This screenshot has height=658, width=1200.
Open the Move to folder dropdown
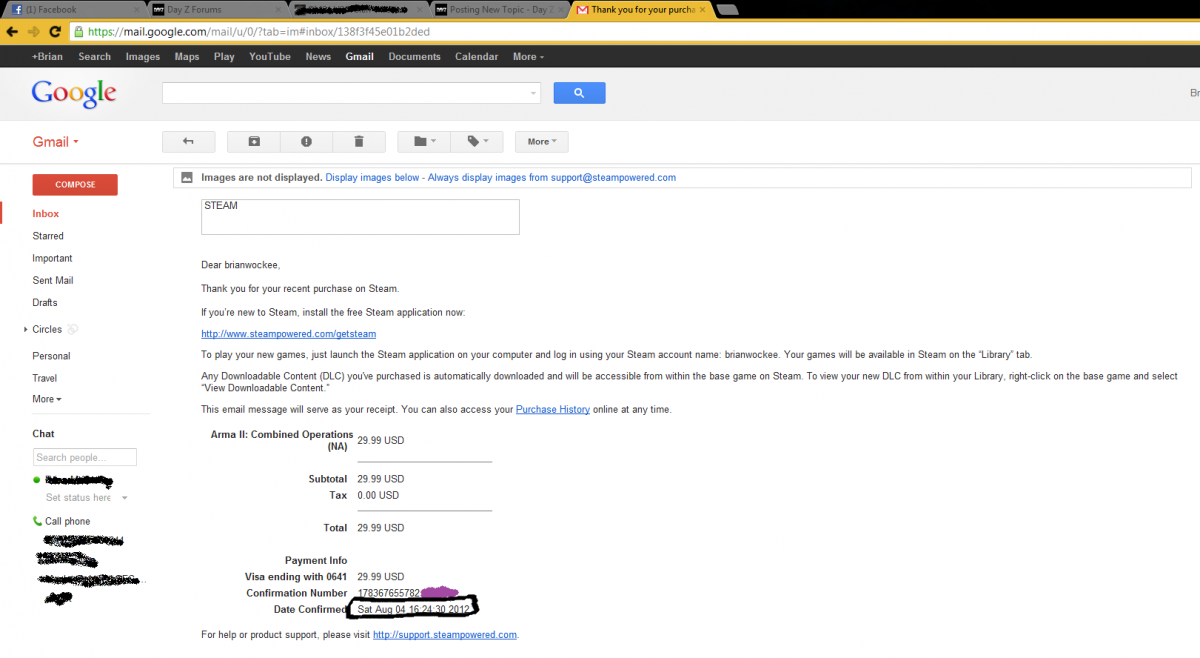[x=424, y=142]
